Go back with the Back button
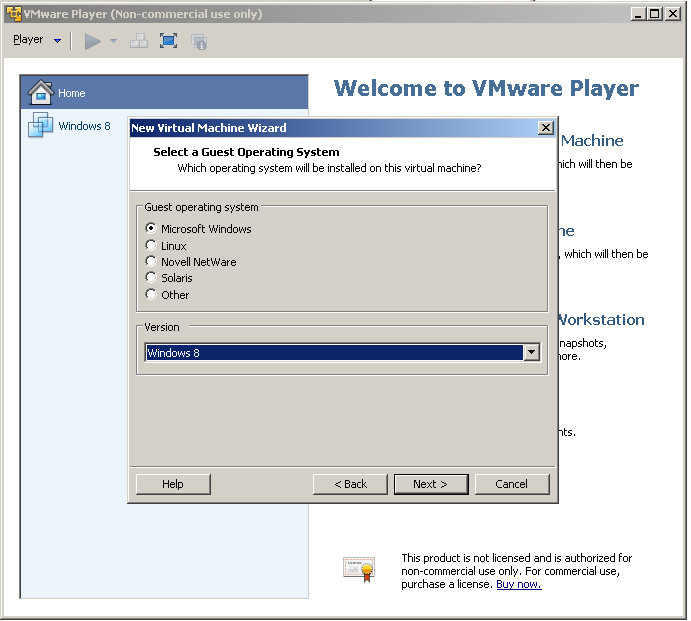691x621 pixels. tap(350, 484)
